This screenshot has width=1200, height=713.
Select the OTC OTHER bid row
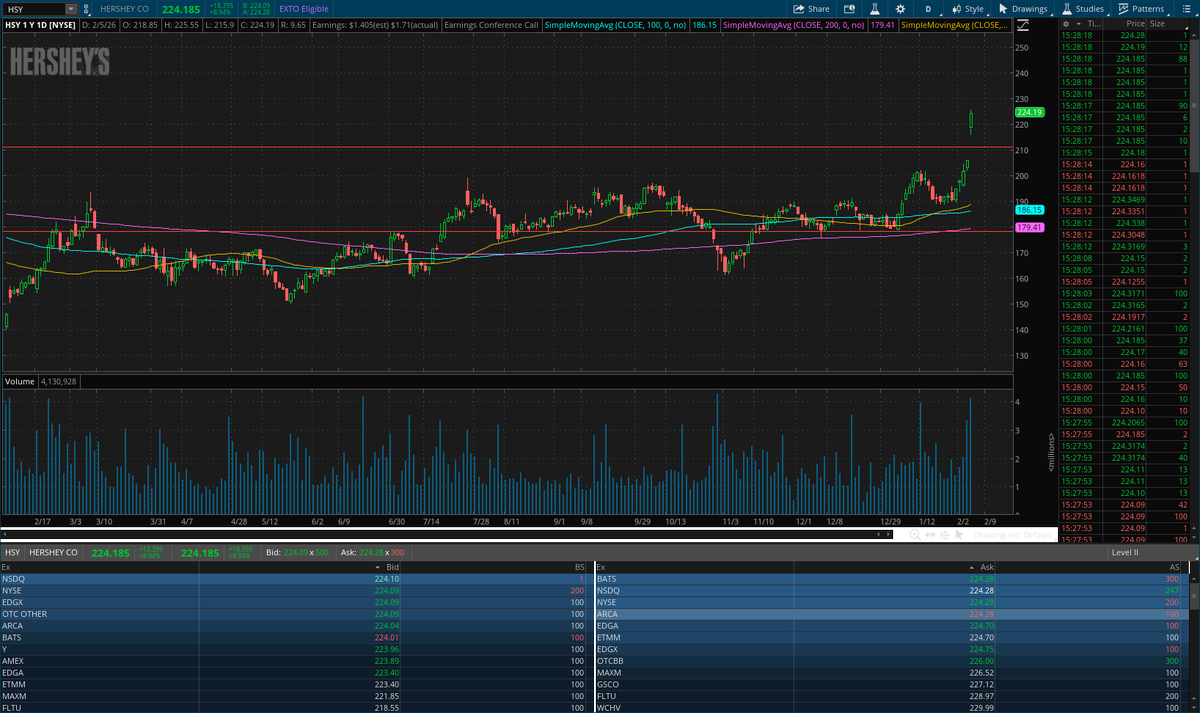295,613
